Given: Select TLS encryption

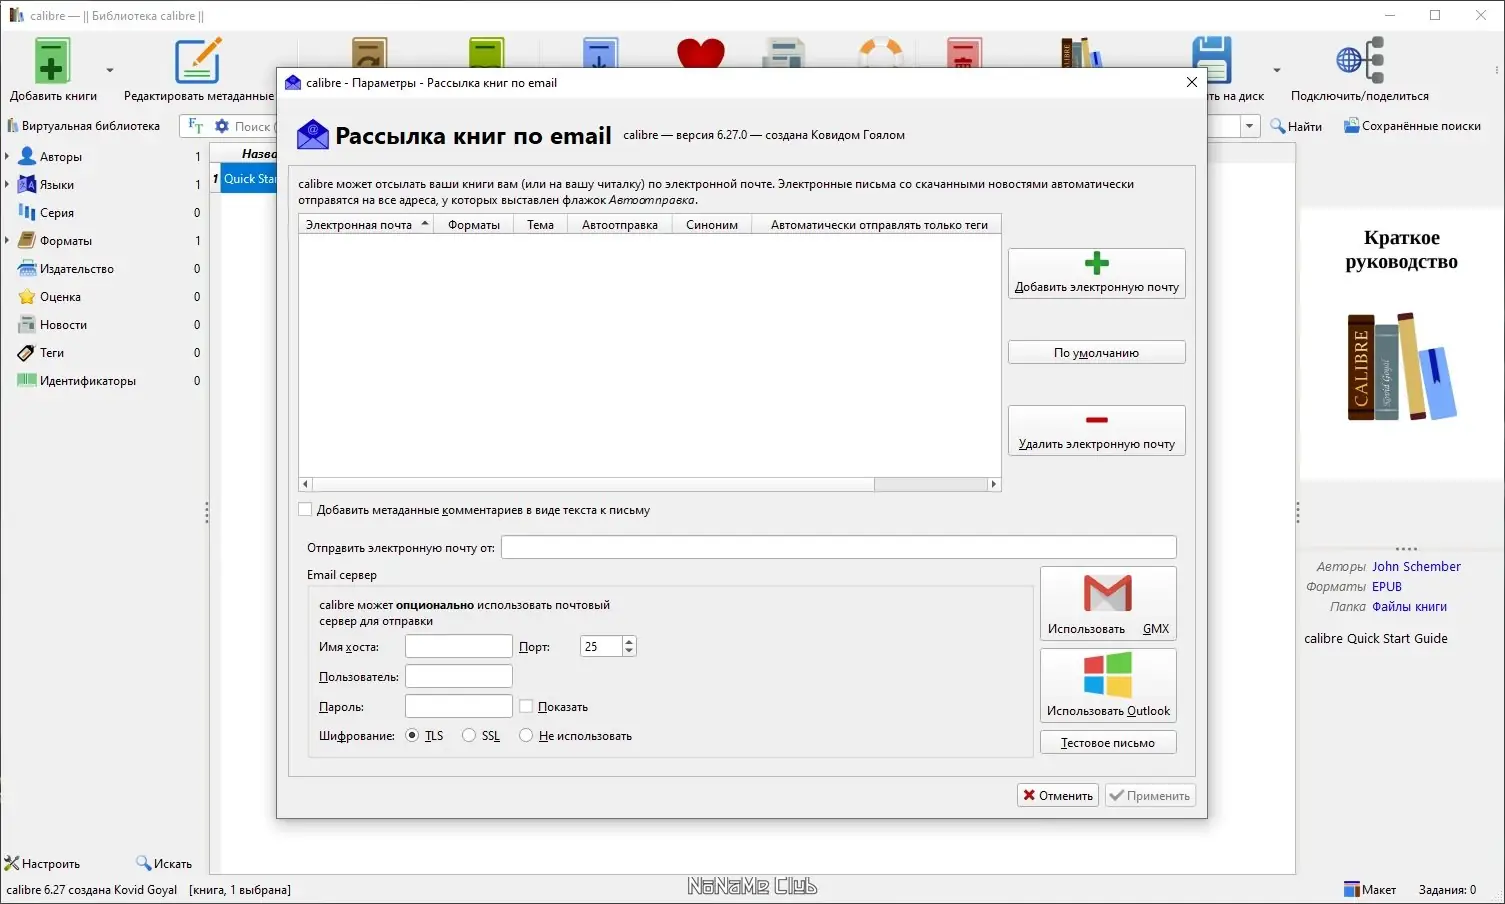Looking at the screenshot, I should pos(413,736).
